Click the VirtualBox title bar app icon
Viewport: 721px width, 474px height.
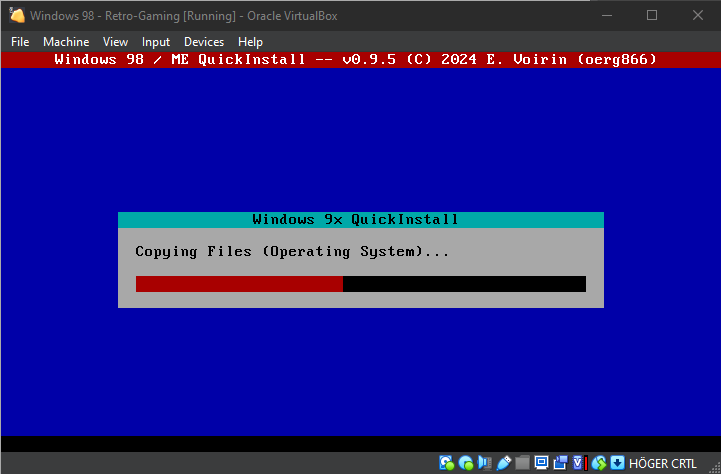17,15
